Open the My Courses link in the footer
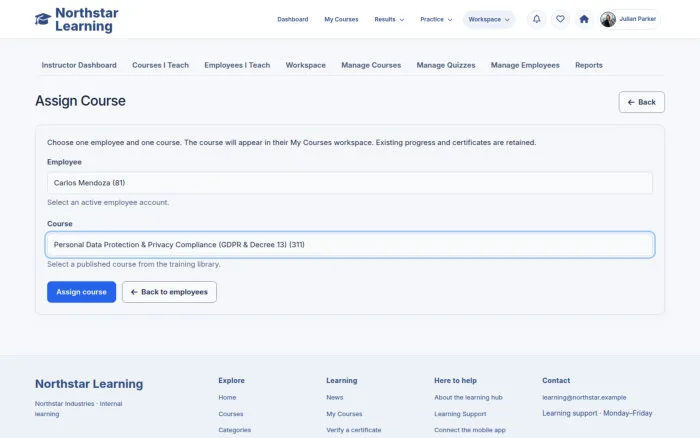Screen dimensions: 700x438 tap(344, 414)
